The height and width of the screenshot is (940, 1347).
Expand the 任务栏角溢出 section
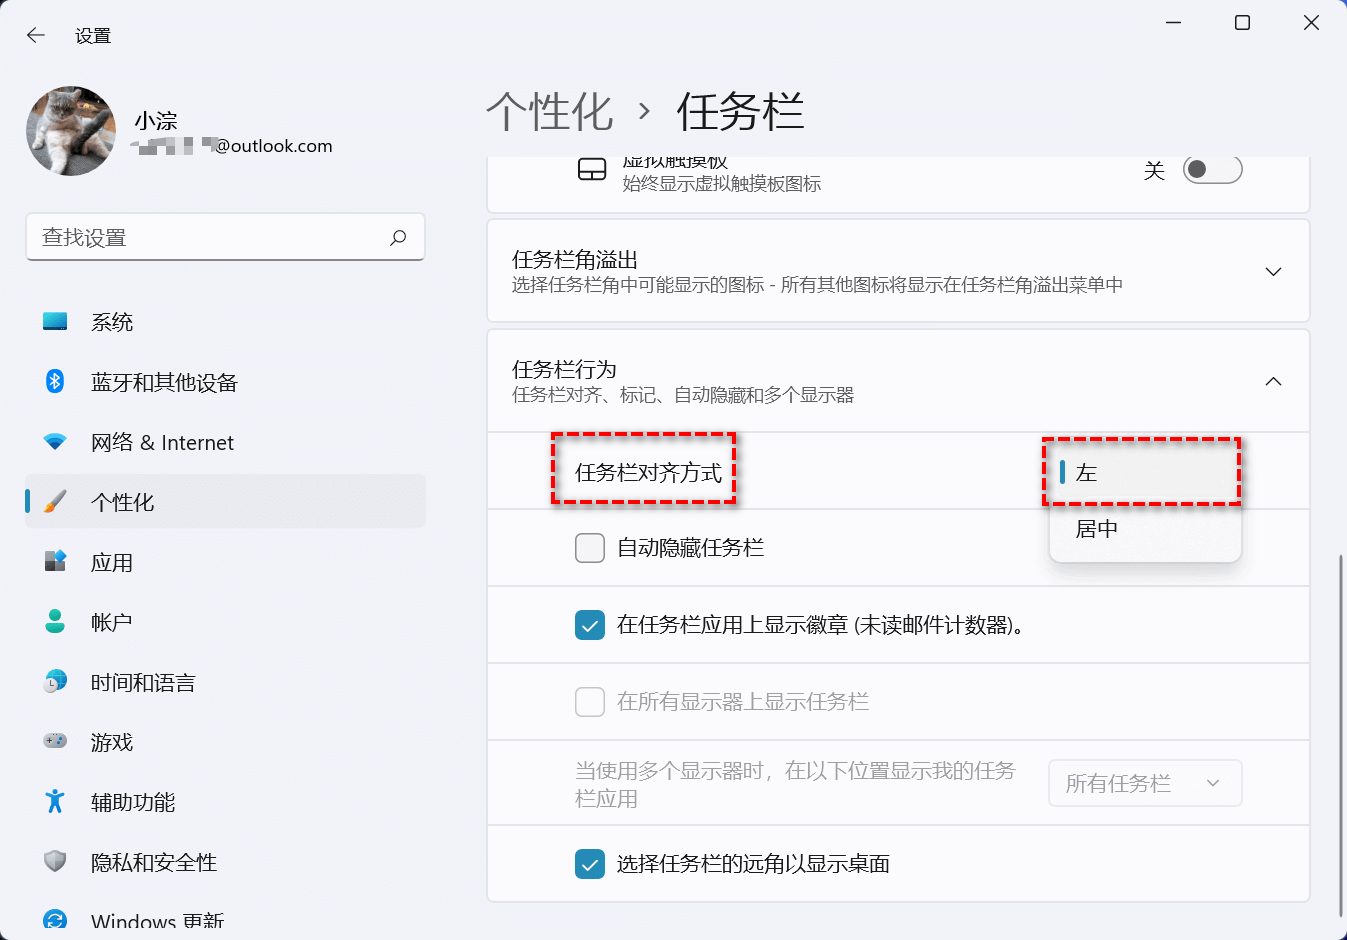click(x=1273, y=270)
